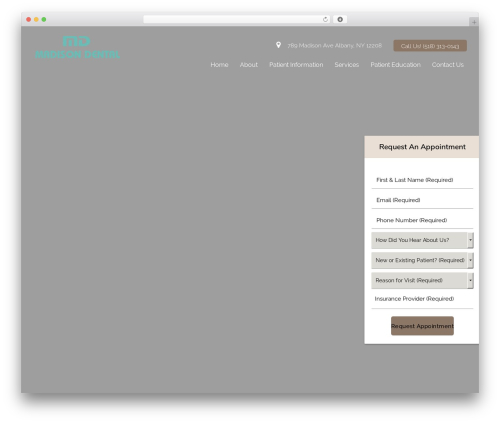Click the browser address bar
Viewport: 500px width, 423px height.
click(x=237, y=19)
